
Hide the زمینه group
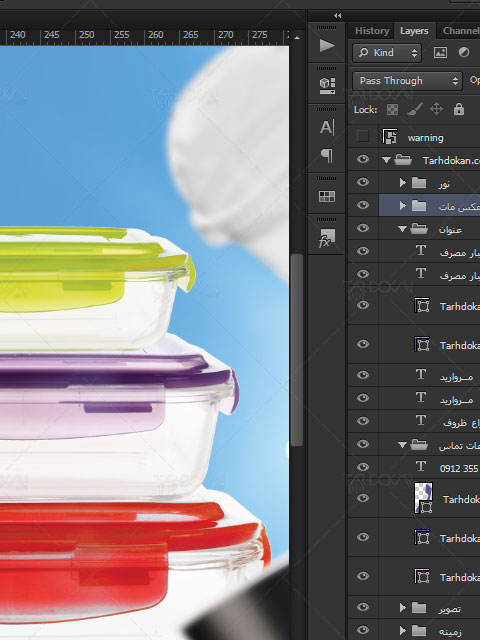(362, 630)
